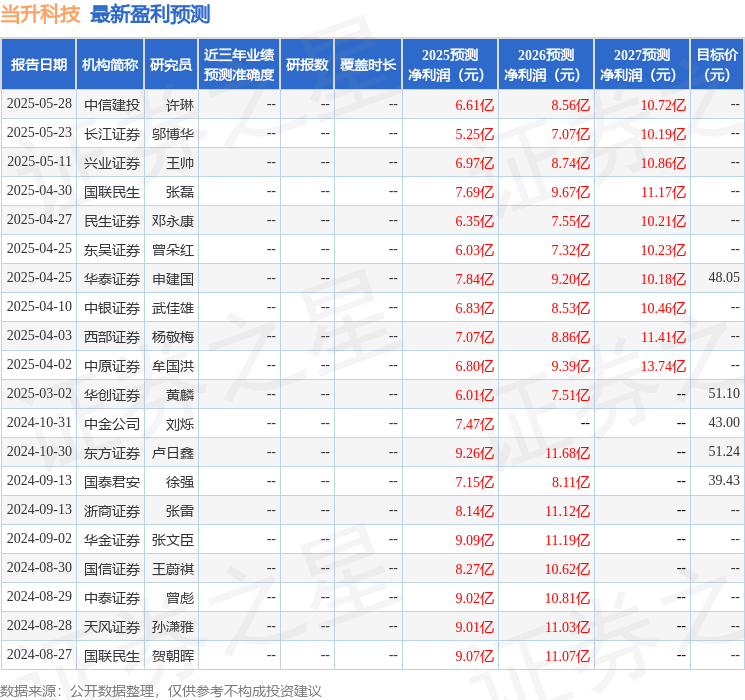The height and width of the screenshot is (700, 745).
Task: Click the 数据来源 footer note
Action: (x=161, y=690)
